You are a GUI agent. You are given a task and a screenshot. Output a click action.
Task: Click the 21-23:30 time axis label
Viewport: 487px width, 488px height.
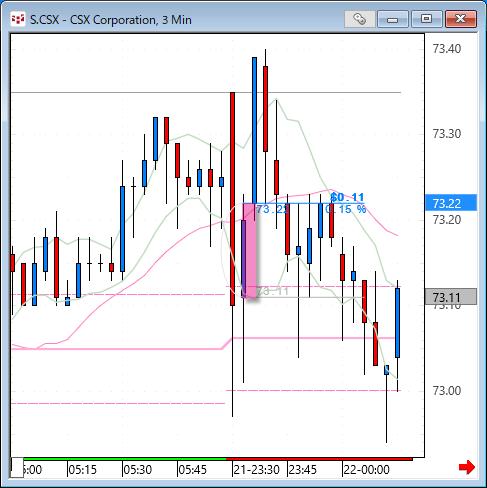(256, 470)
